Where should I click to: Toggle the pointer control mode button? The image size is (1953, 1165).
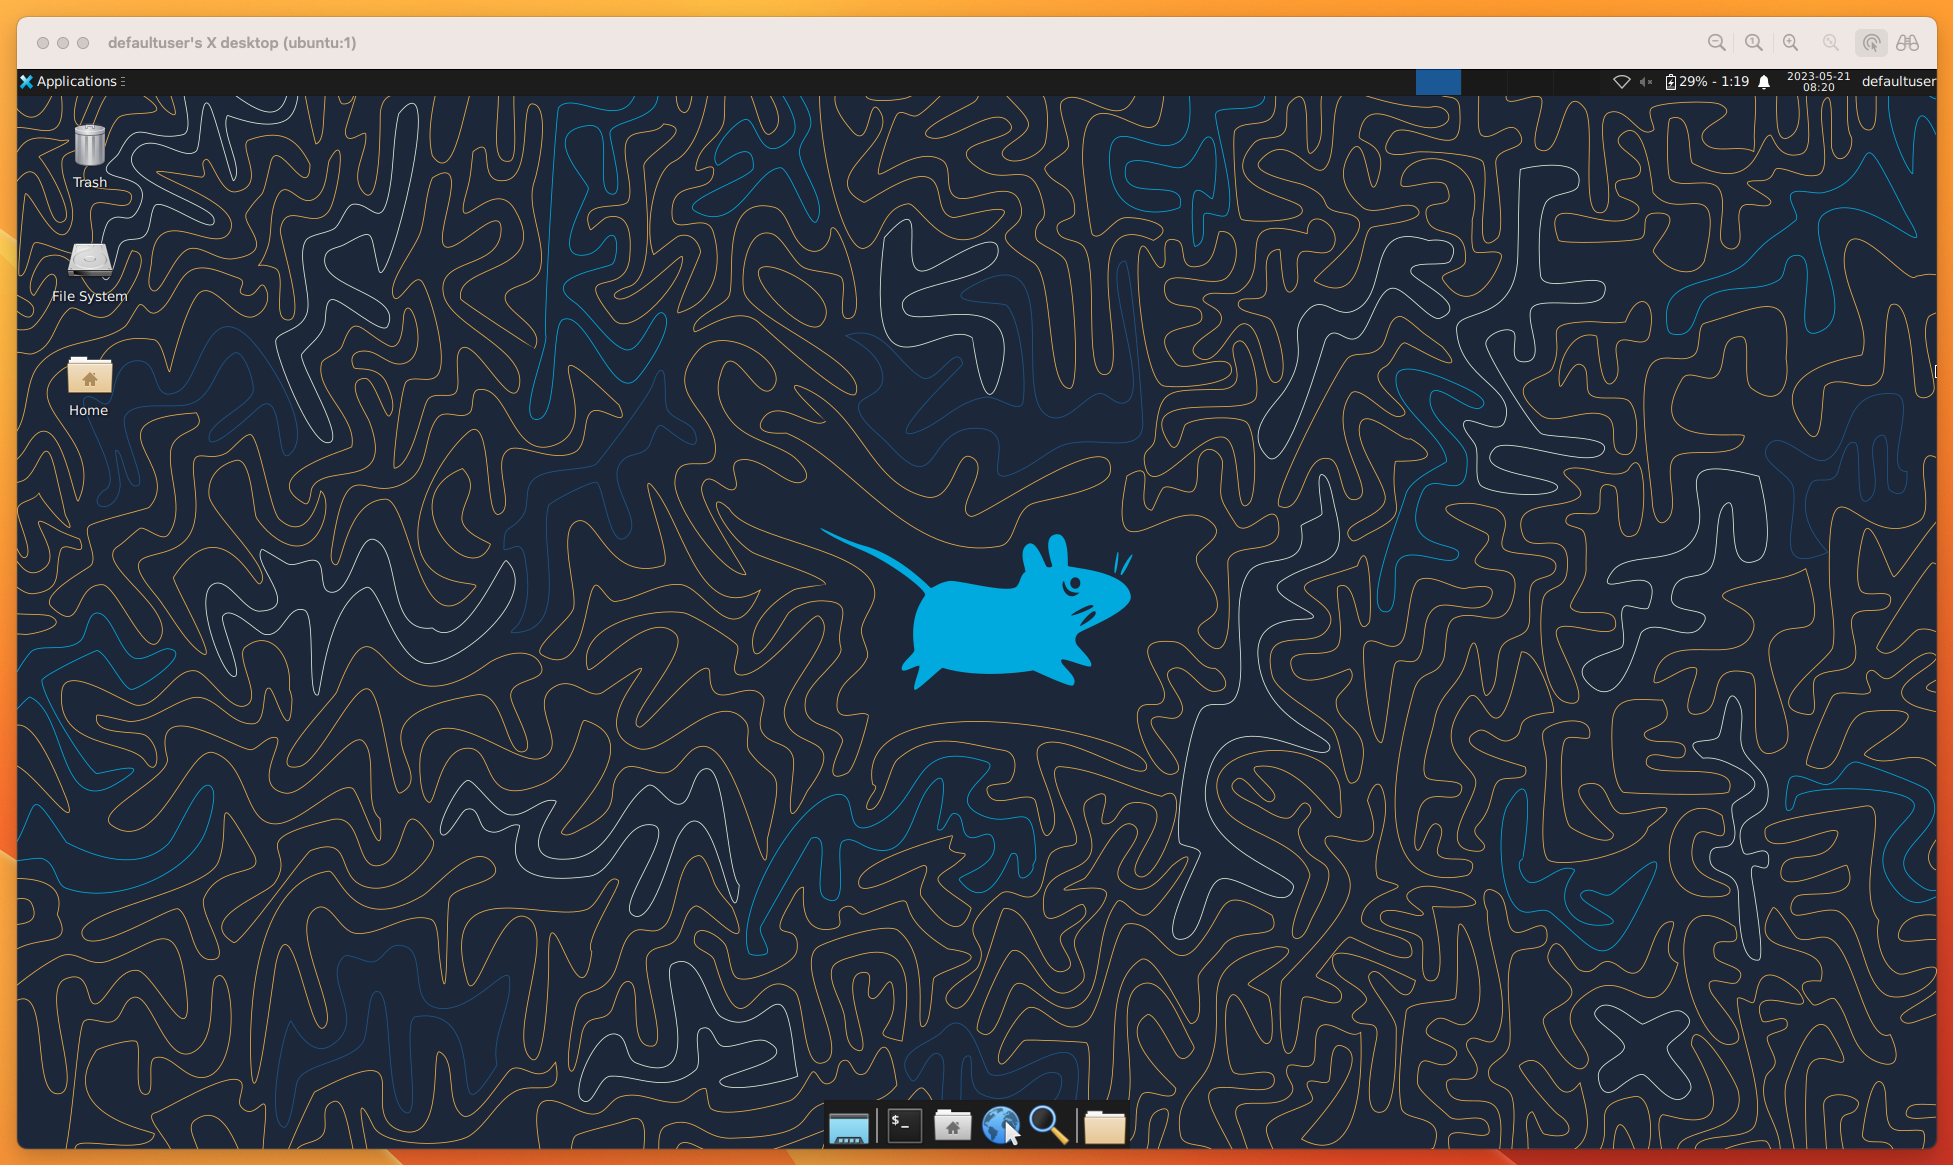click(1871, 43)
